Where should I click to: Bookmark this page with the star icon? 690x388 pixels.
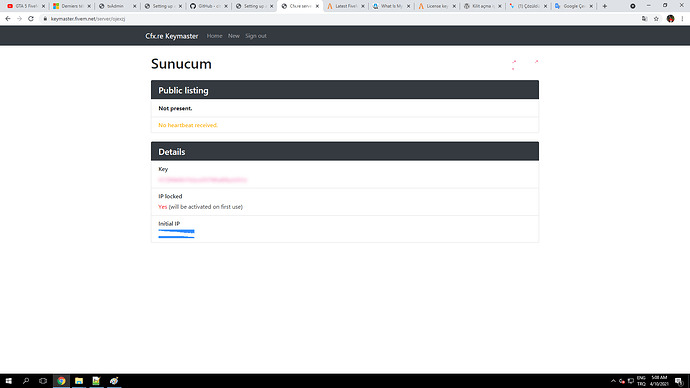tap(656, 19)
